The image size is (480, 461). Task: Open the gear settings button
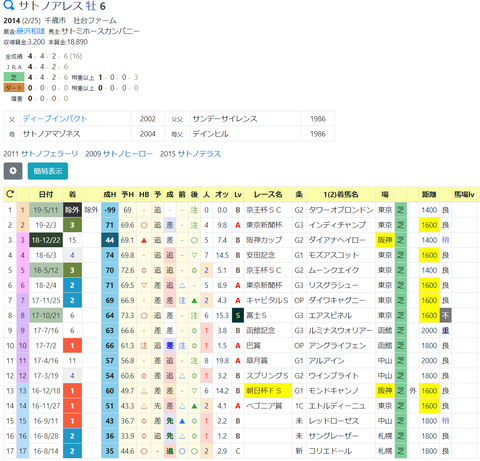pyautogui.click(x=13, y=171)
